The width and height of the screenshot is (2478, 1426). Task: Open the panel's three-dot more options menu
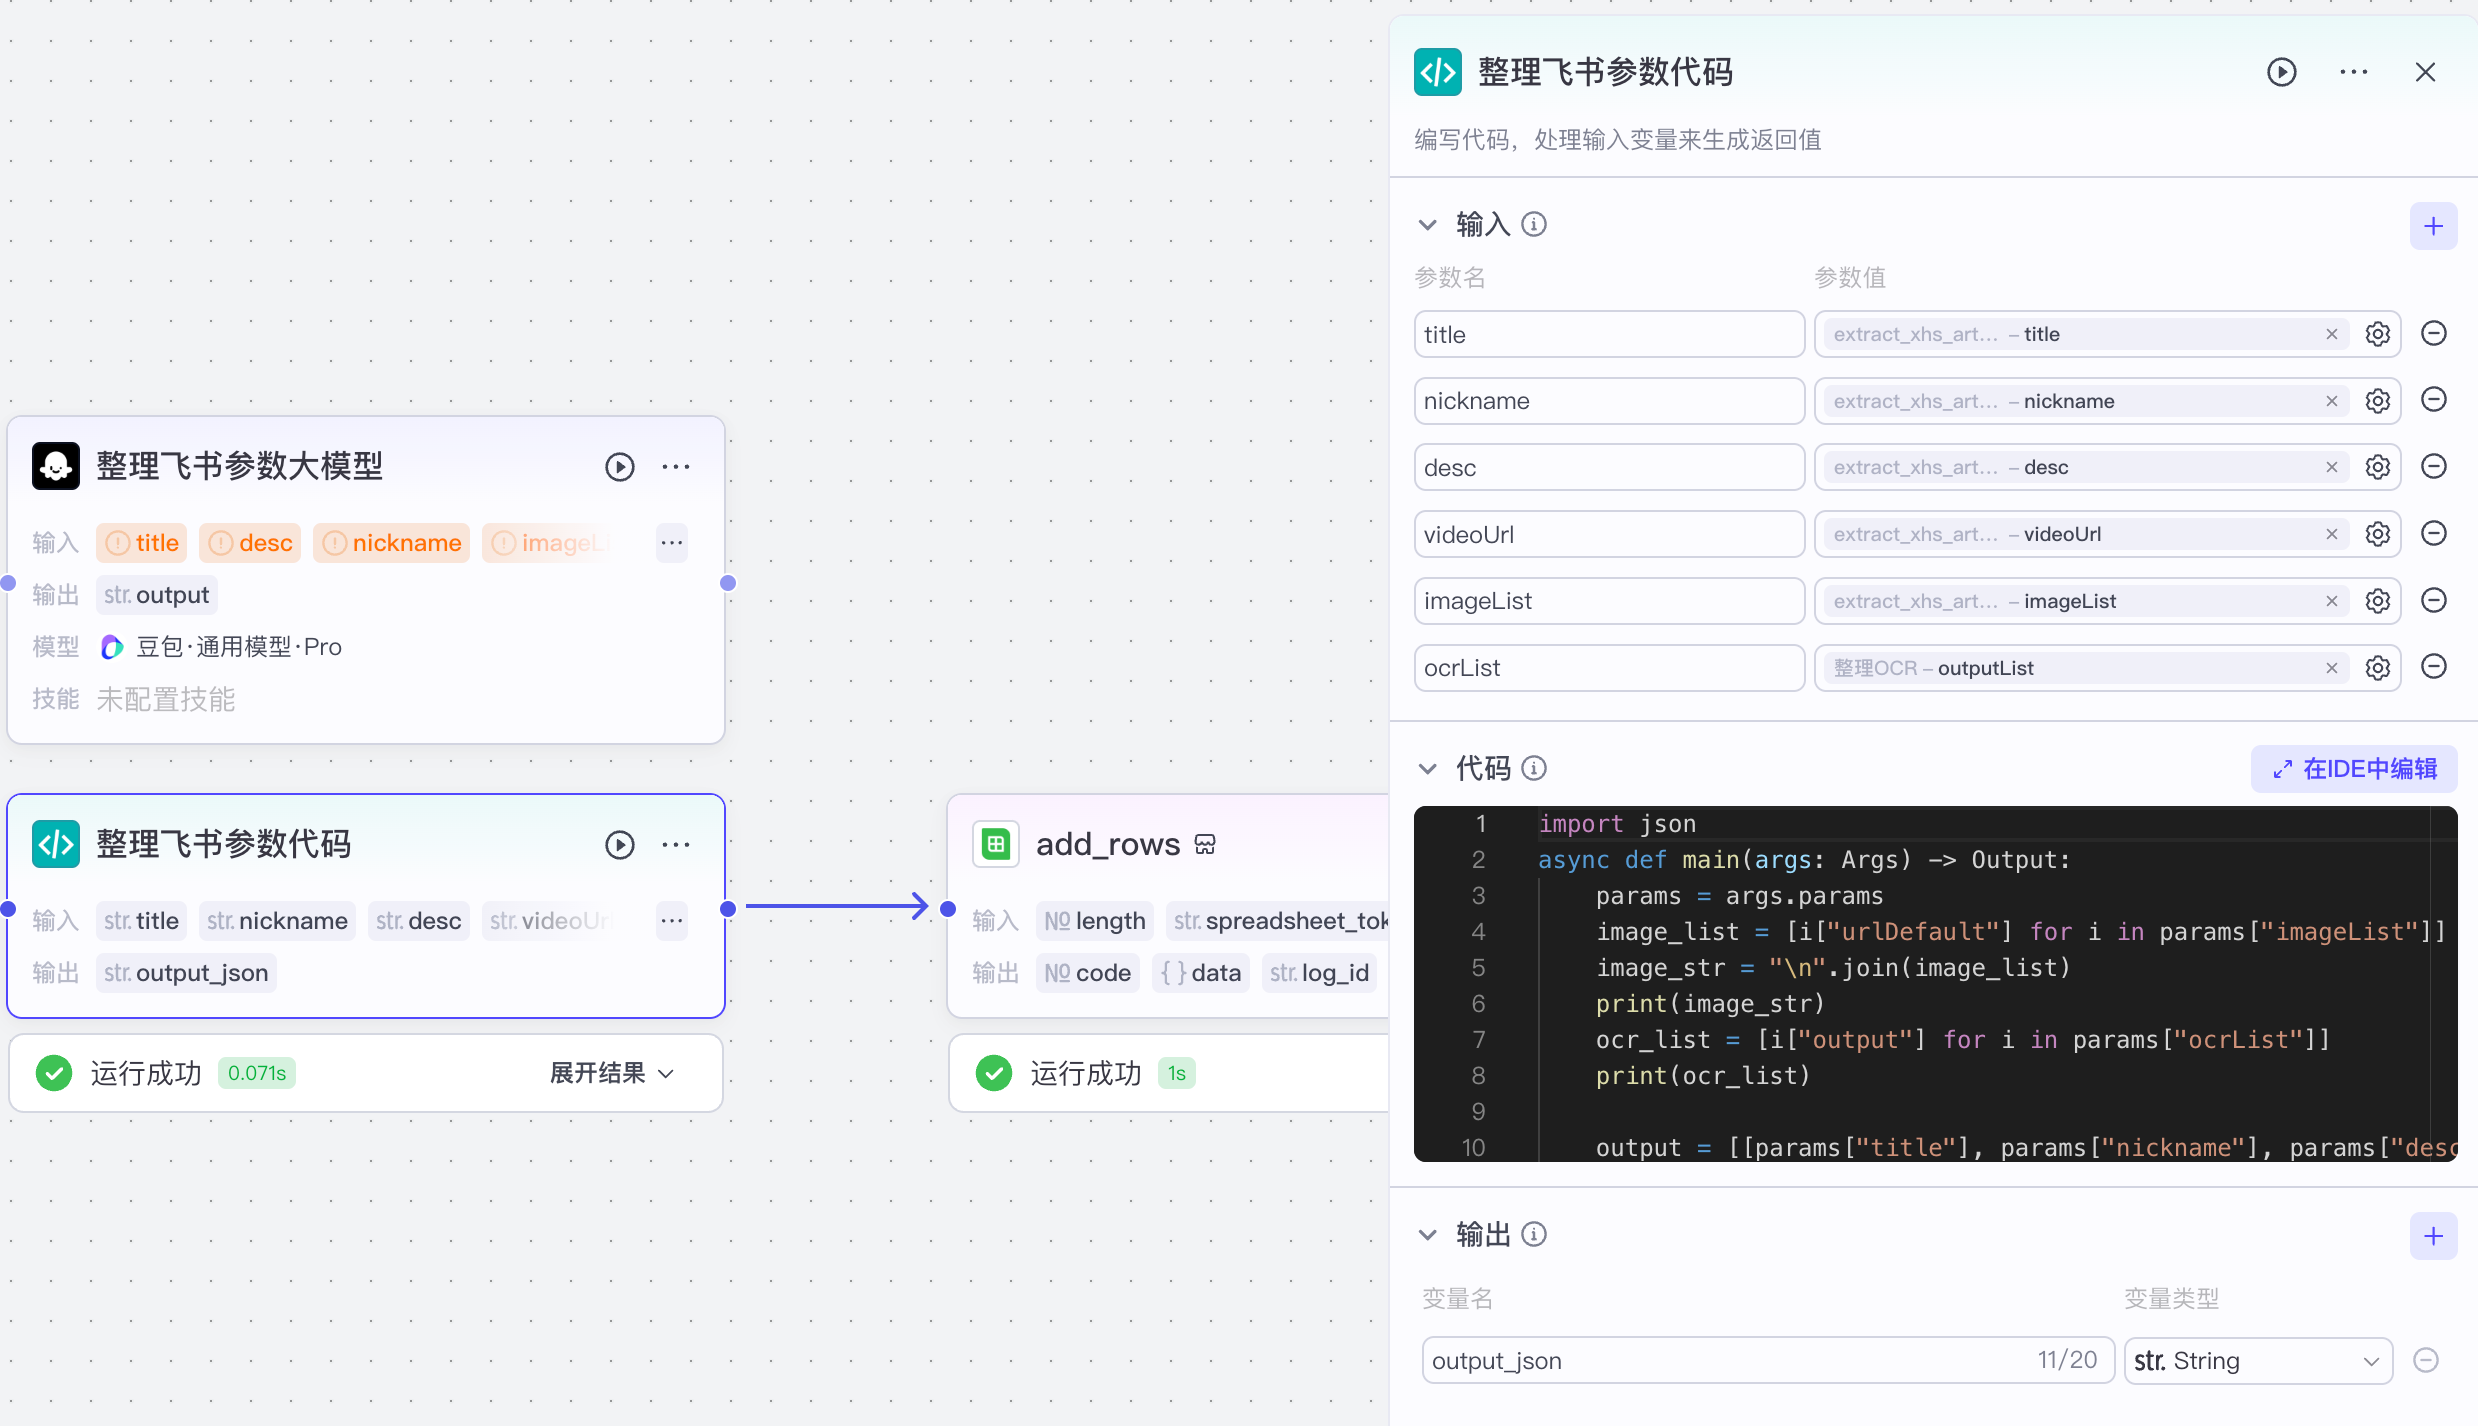tap(2353, 72)
